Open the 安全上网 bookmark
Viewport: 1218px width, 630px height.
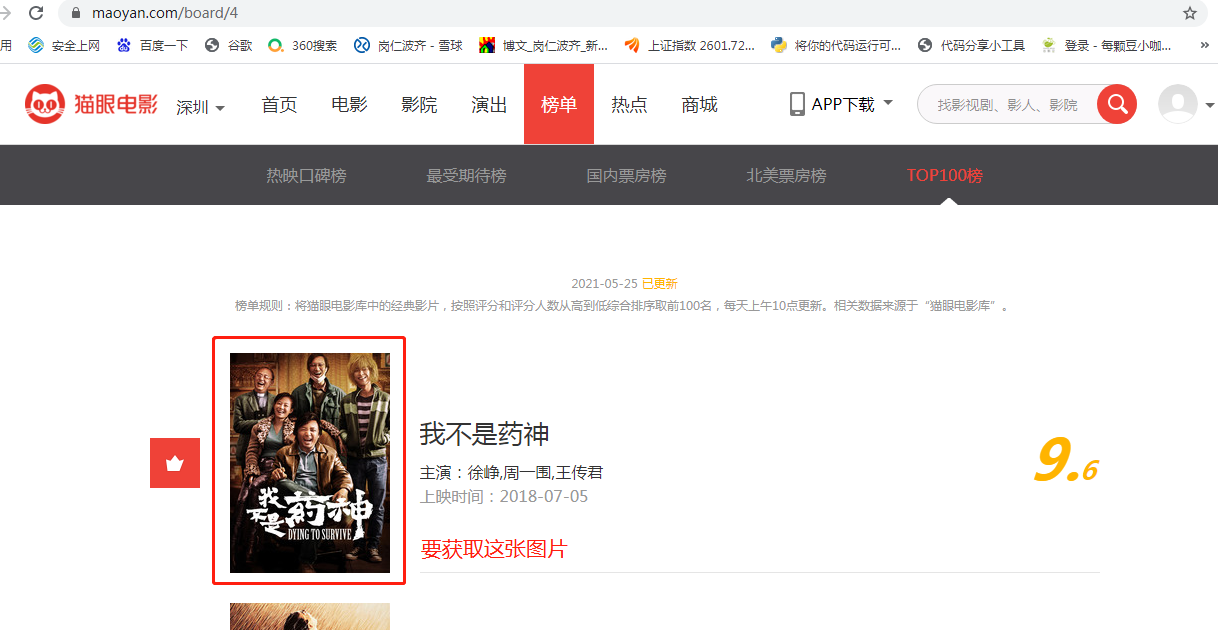tap(65, 45)
